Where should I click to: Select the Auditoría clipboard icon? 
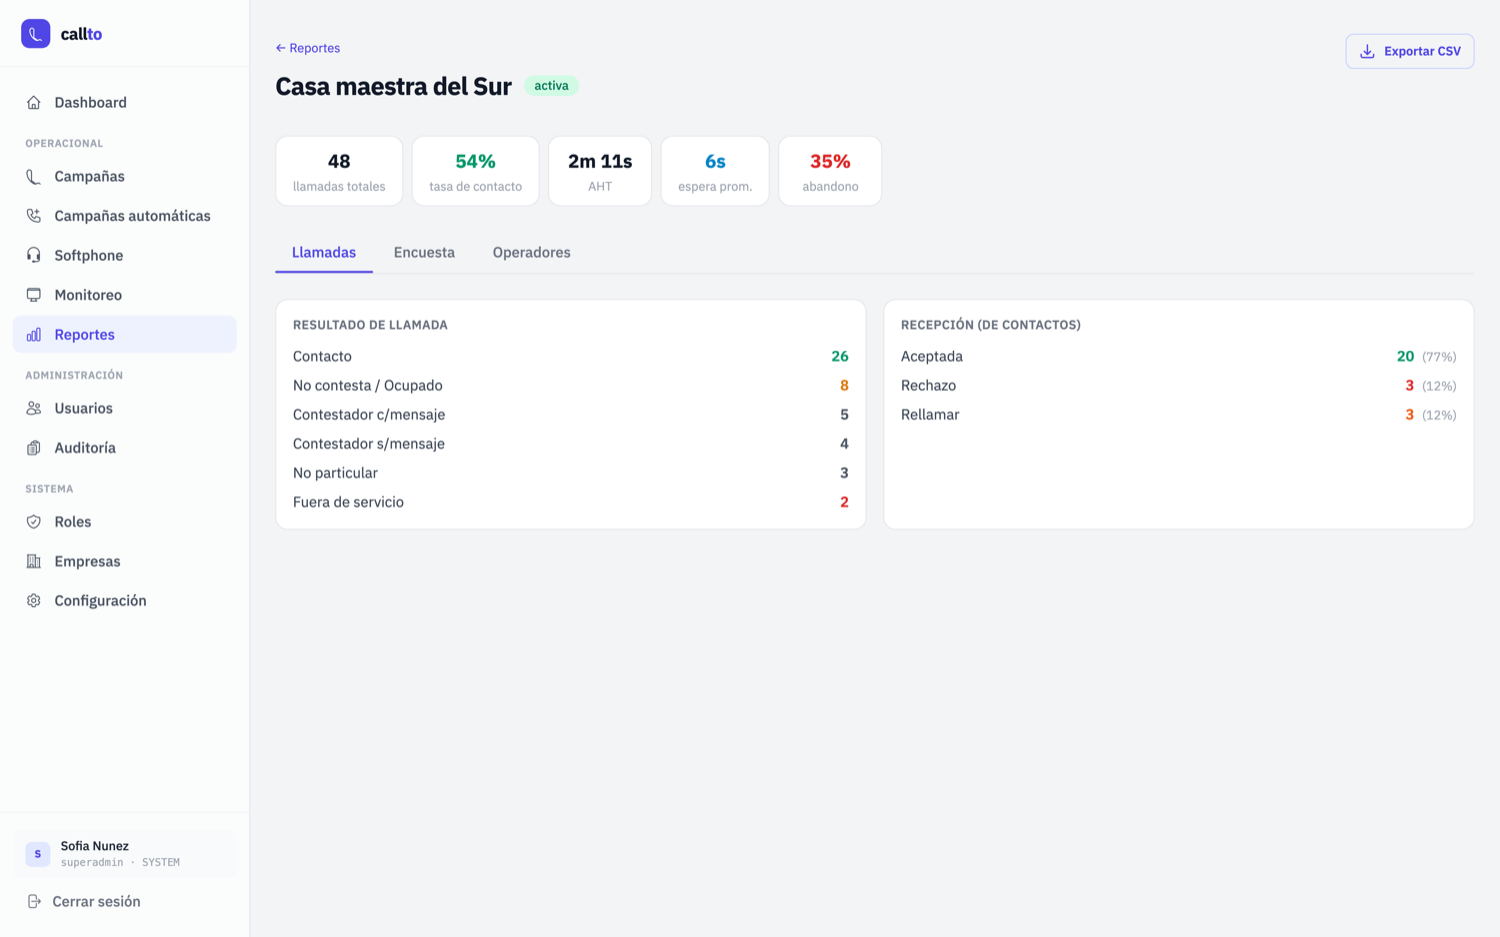[34, 448]
